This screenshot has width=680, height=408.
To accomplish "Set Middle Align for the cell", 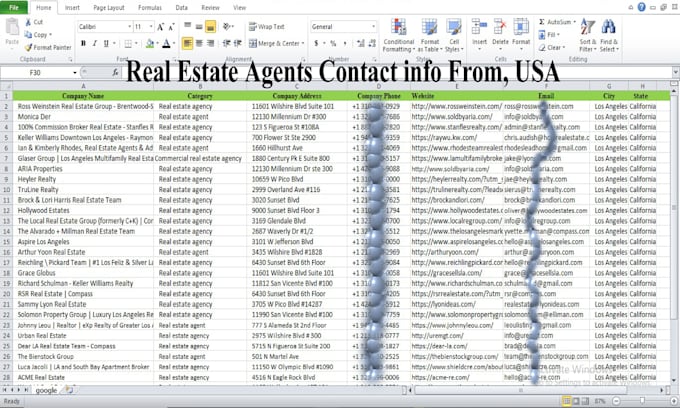I will click(199, 27).
